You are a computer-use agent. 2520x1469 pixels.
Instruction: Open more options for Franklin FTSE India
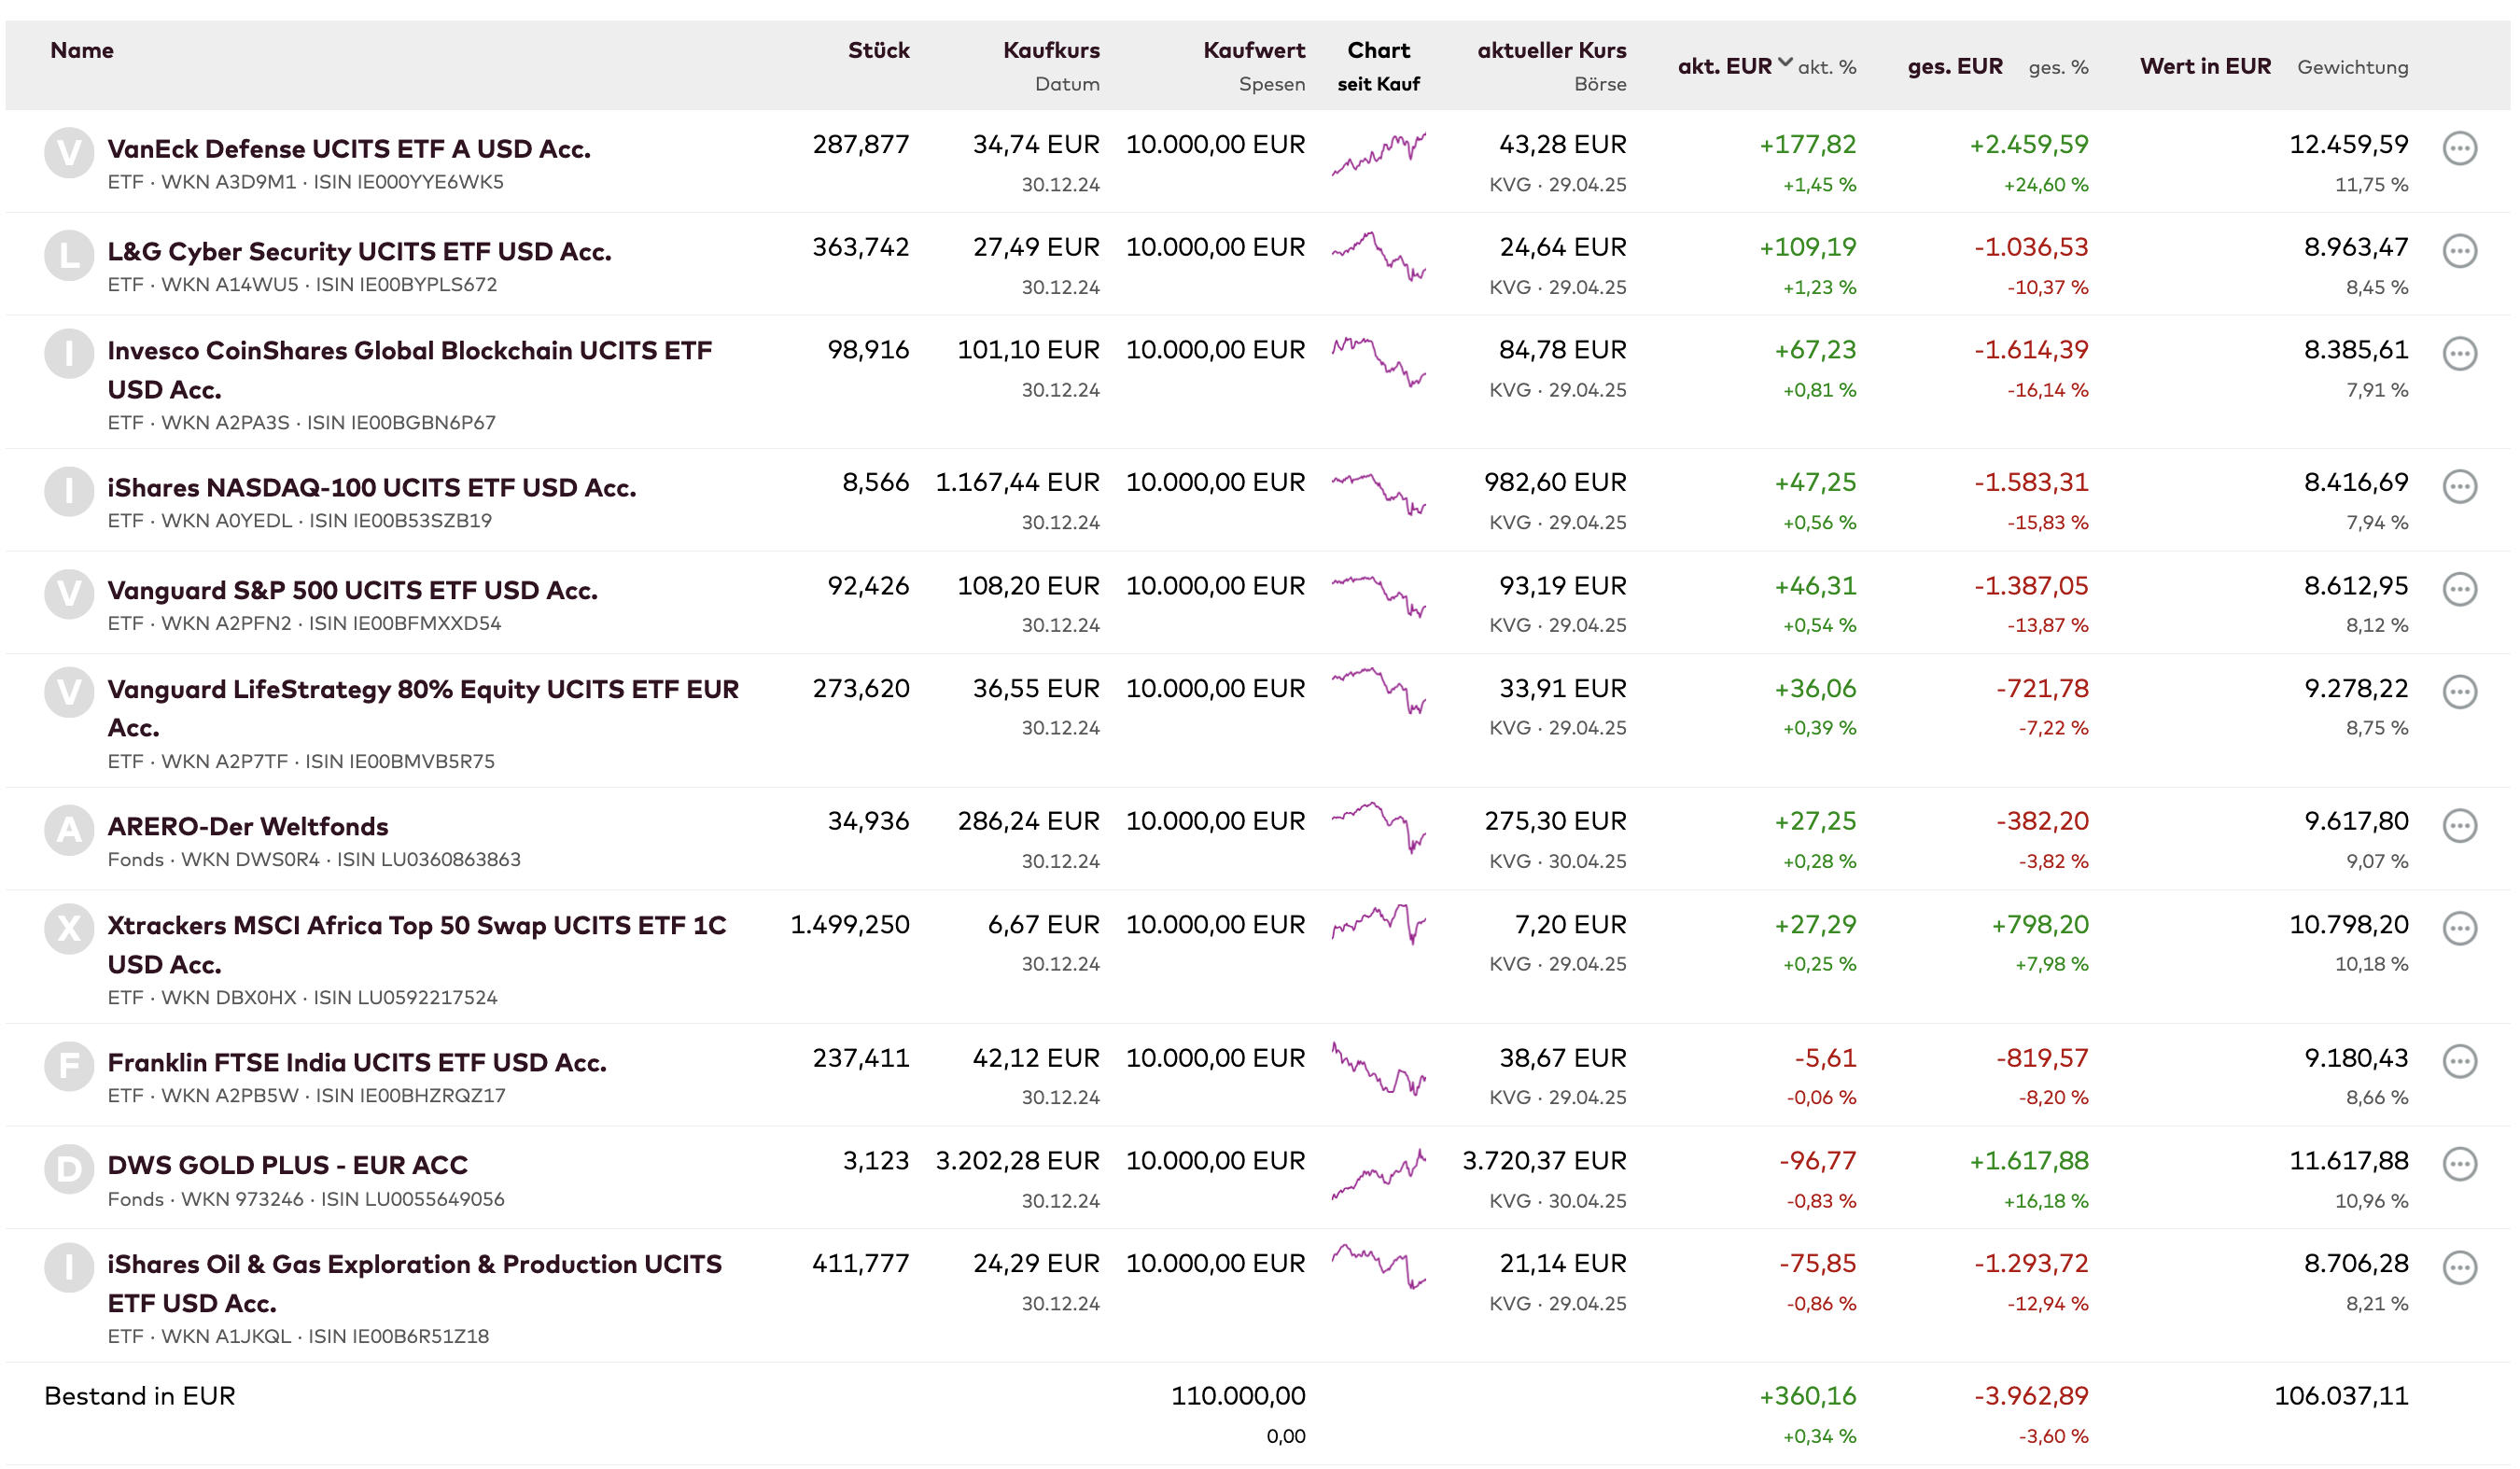[2459, 1061]
